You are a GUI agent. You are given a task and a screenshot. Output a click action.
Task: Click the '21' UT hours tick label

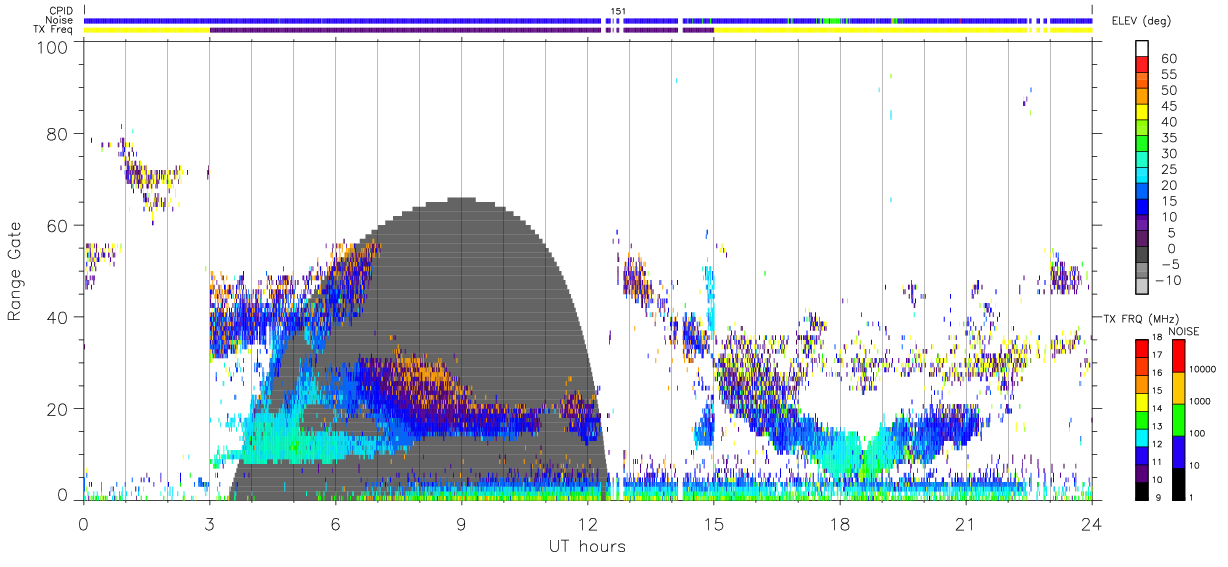pos(965,523)
